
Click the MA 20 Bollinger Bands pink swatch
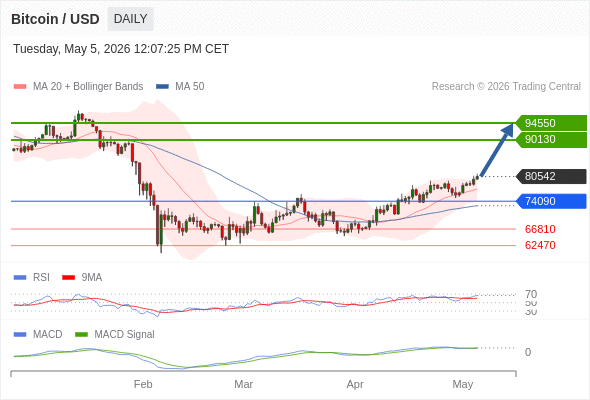click(20, 87)
